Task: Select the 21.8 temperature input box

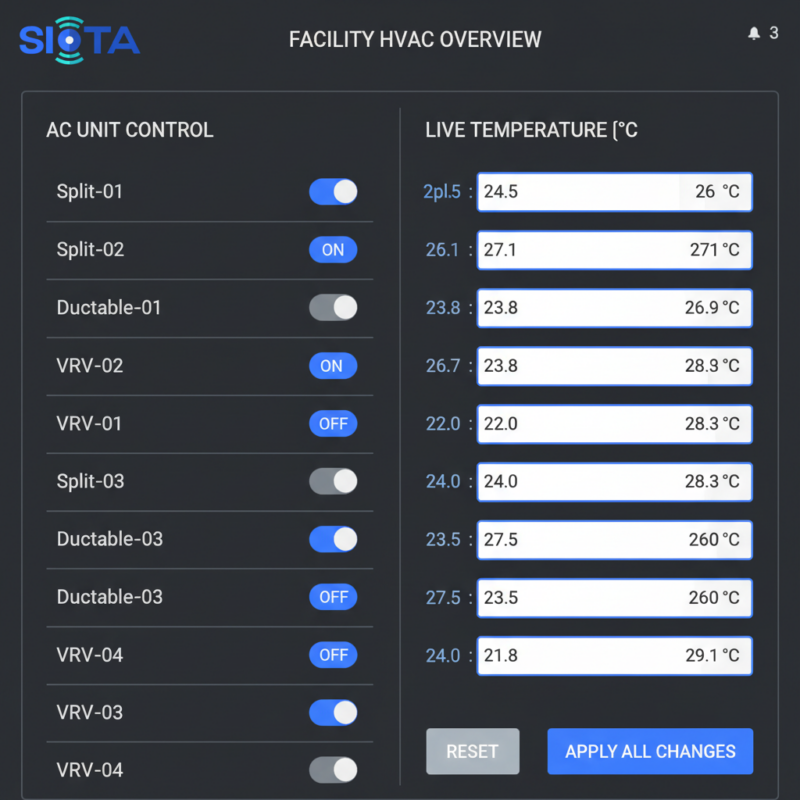Action: tap(614, 655)
